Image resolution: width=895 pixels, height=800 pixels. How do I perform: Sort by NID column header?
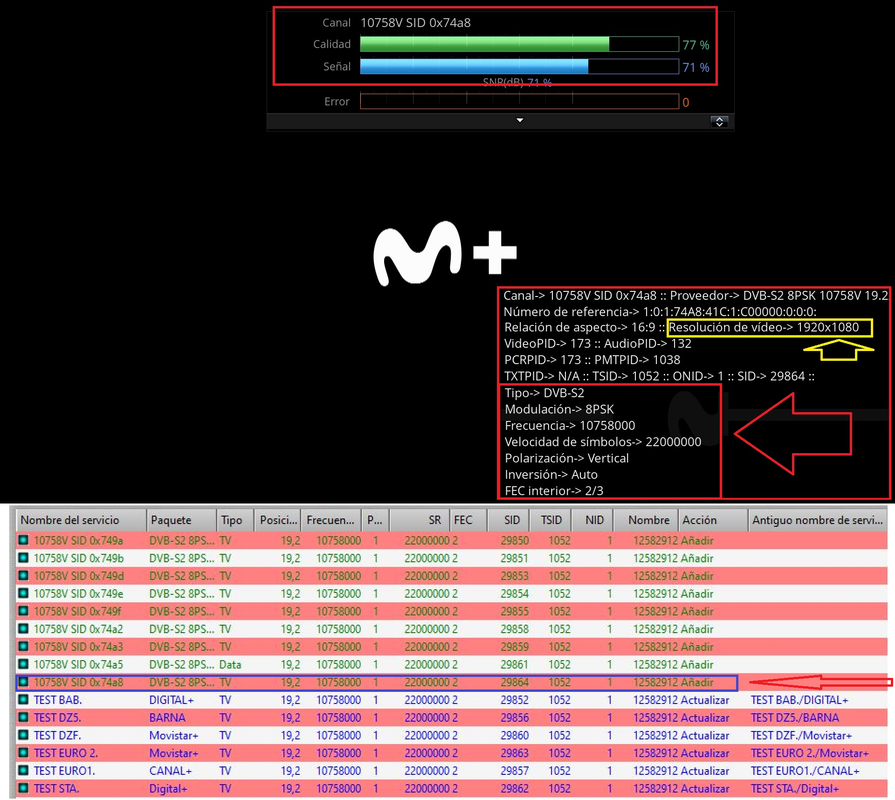tap(591, 520)
